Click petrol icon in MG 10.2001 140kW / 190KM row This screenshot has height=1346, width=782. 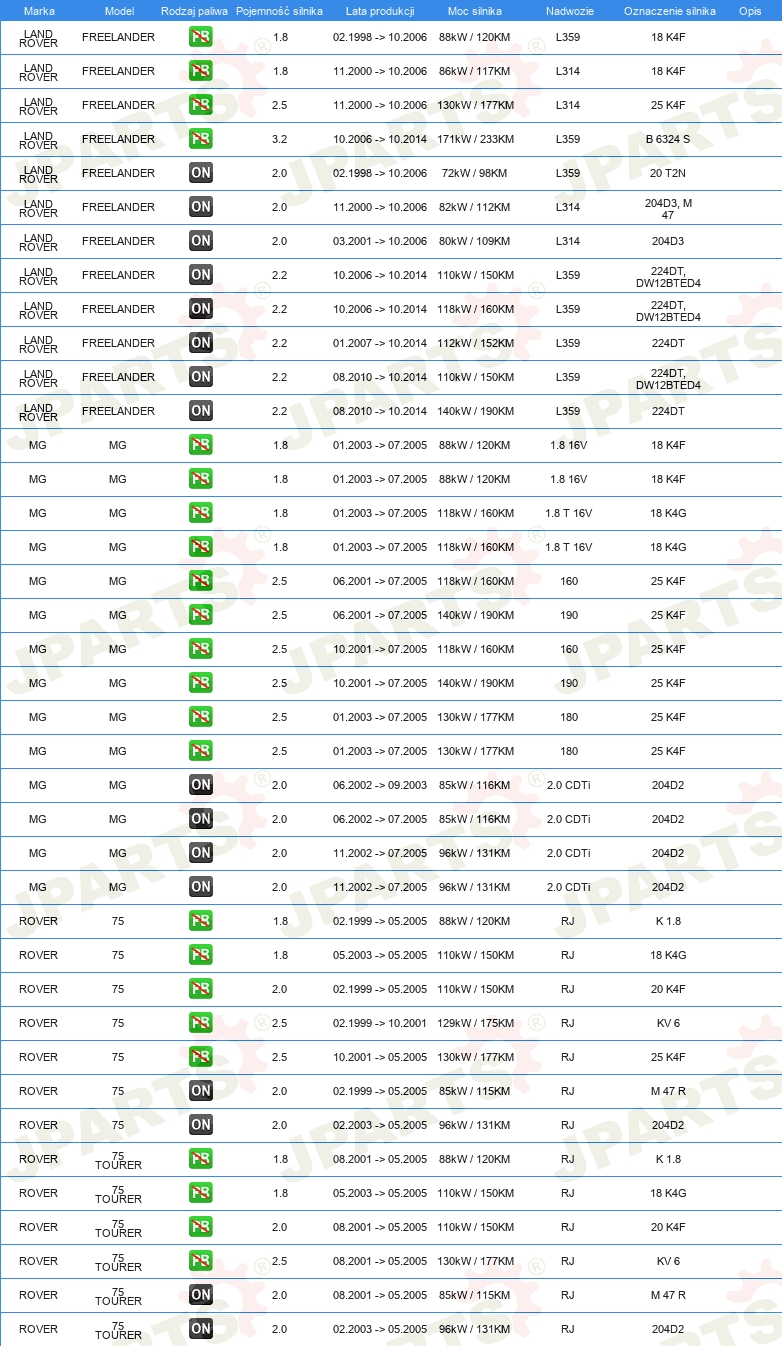(201, 683)
